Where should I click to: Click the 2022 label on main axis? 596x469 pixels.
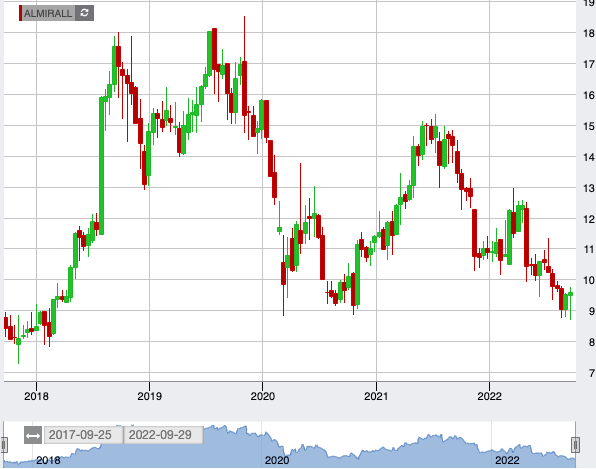coord(490,396)
